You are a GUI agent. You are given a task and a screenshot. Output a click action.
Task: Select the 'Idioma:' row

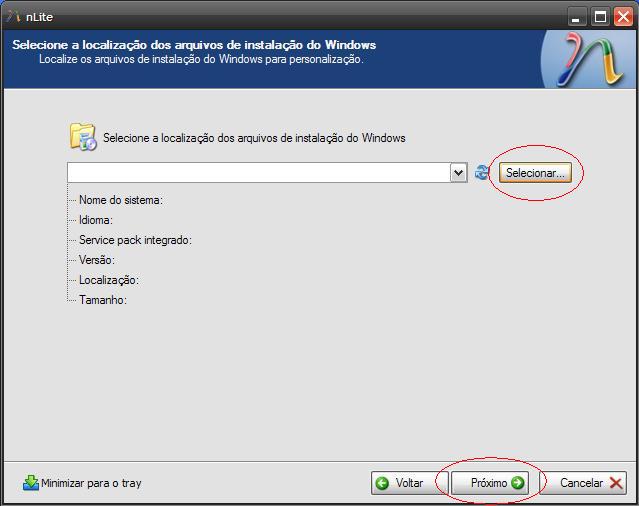pyautogui.click(x=96, y=220)
